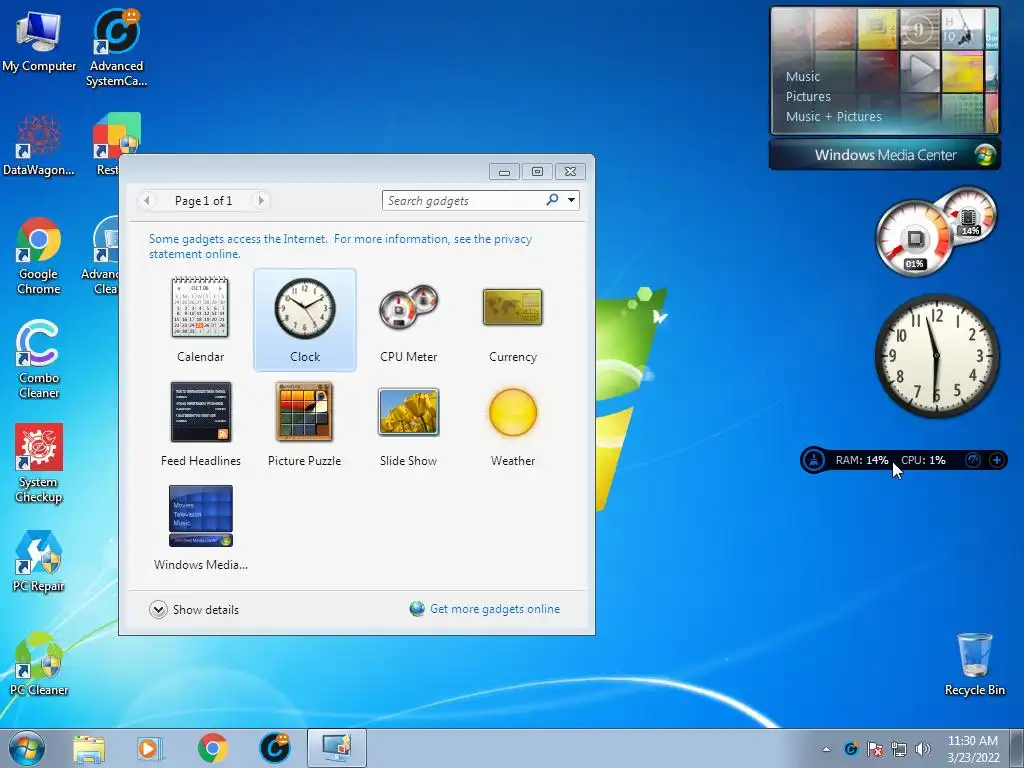Select the Windows Media Center gadget
Screen dimensions: 1024x768
pos(200,528)
